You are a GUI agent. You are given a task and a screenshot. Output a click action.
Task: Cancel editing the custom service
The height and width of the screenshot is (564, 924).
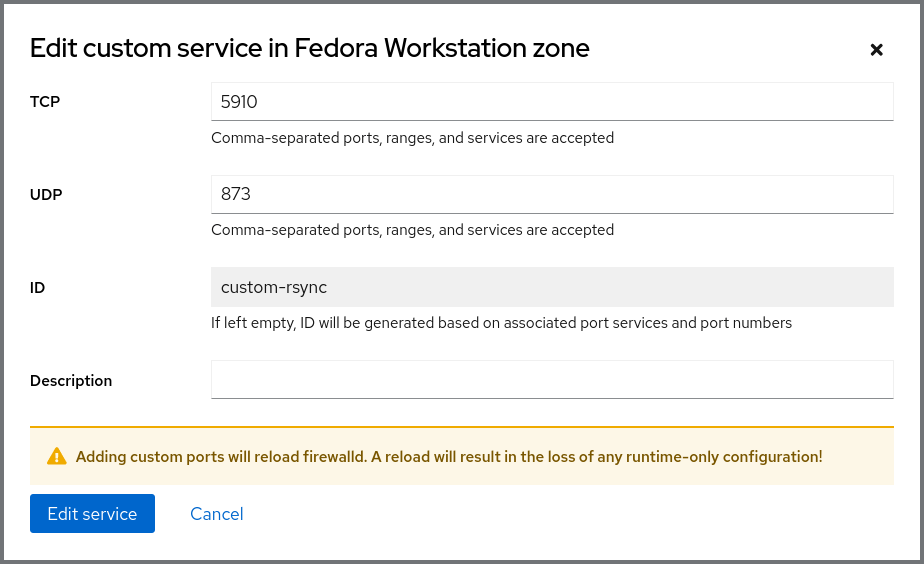(x=217, y=514)
